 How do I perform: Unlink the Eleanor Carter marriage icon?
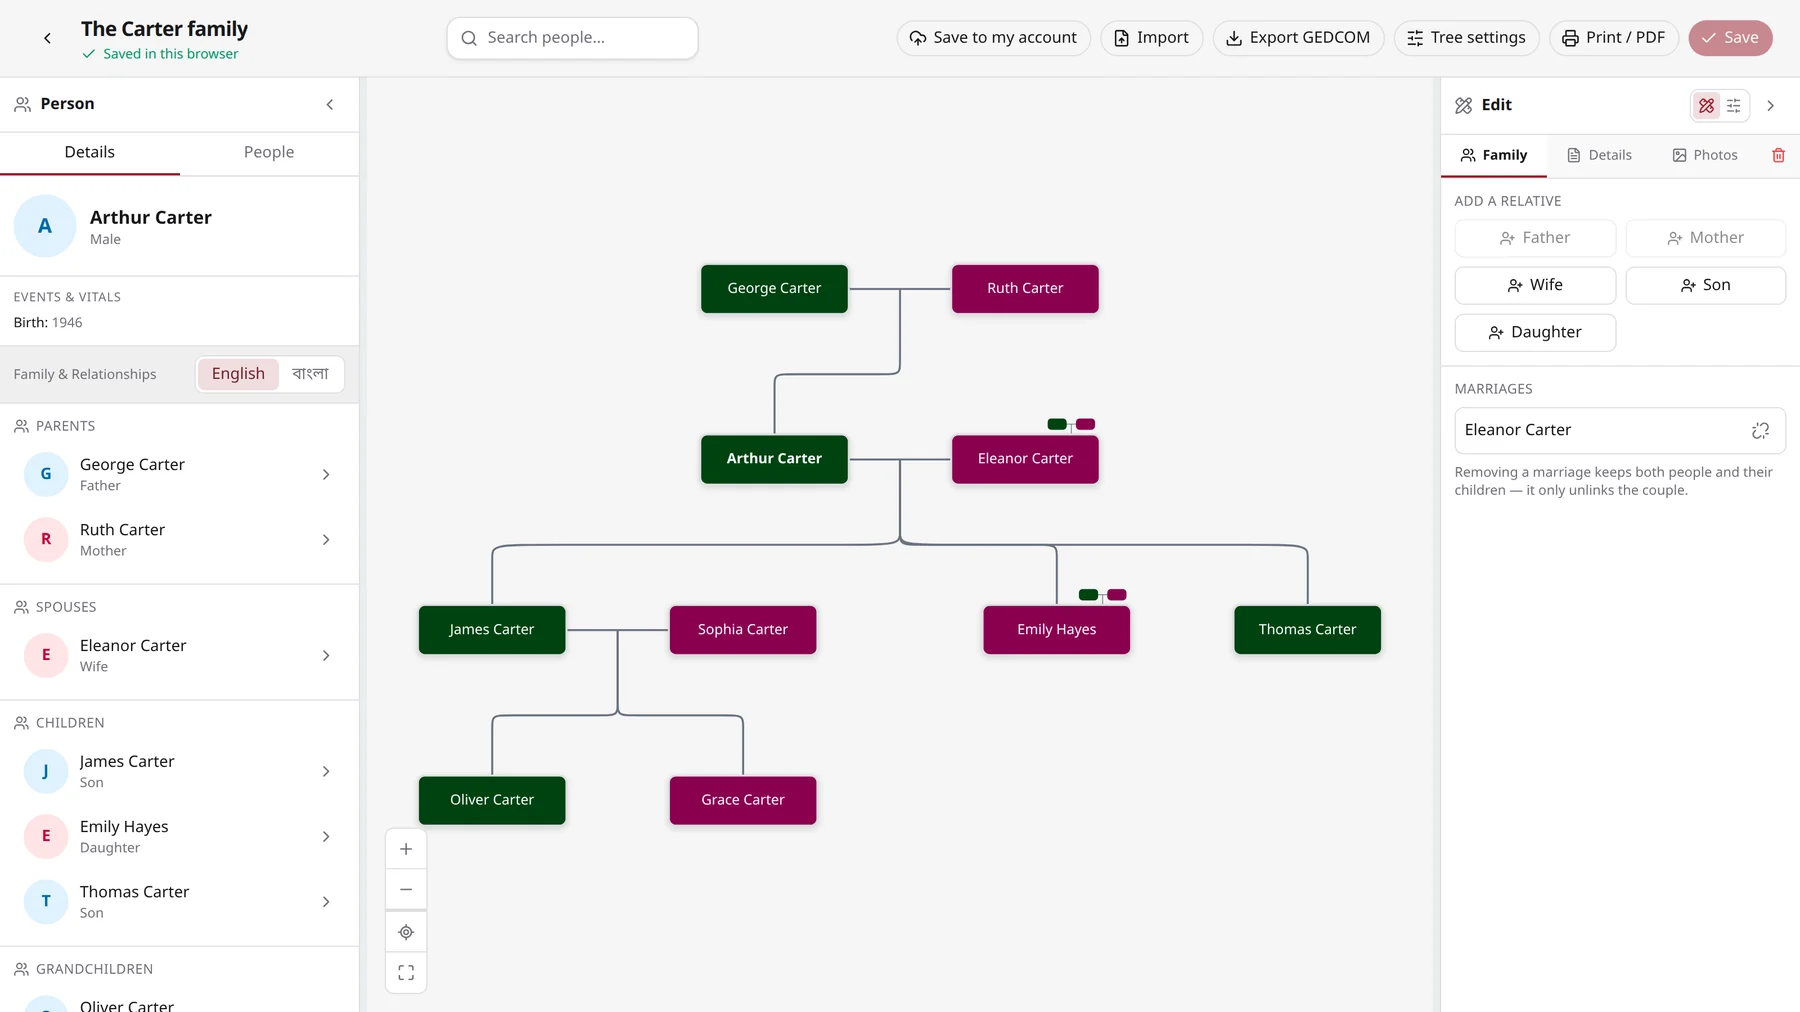click(x=1760, y=430)
